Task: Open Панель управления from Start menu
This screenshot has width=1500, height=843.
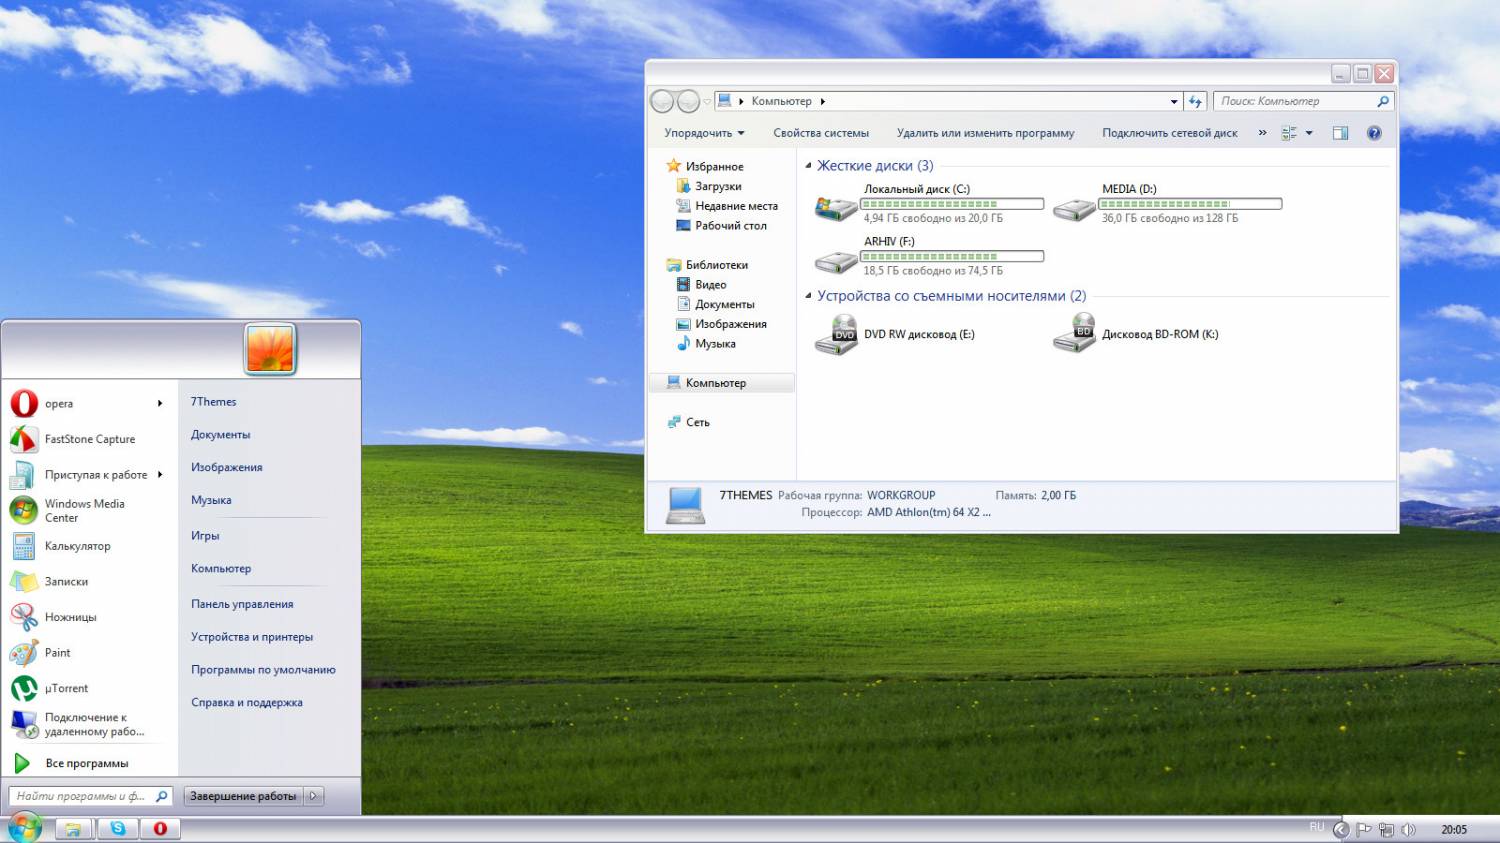Action: click(x=242, y=604)
